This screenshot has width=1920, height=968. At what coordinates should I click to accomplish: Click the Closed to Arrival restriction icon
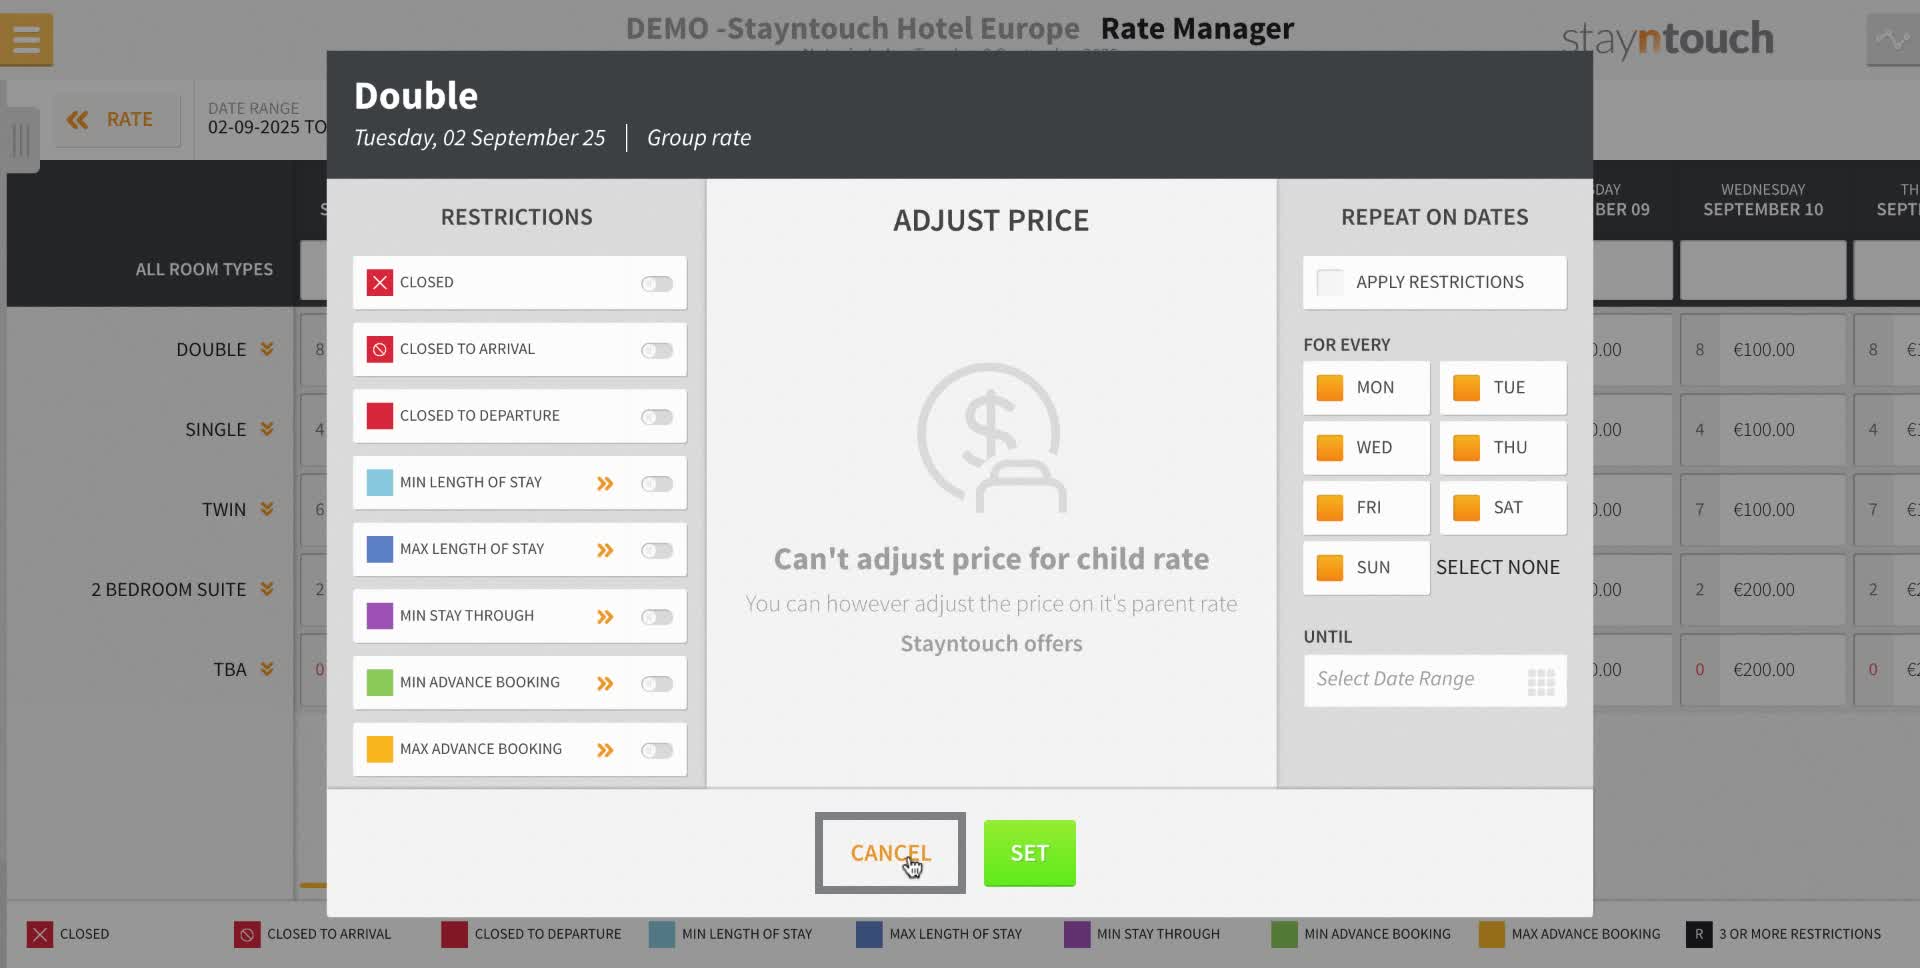tap(379, 350)
